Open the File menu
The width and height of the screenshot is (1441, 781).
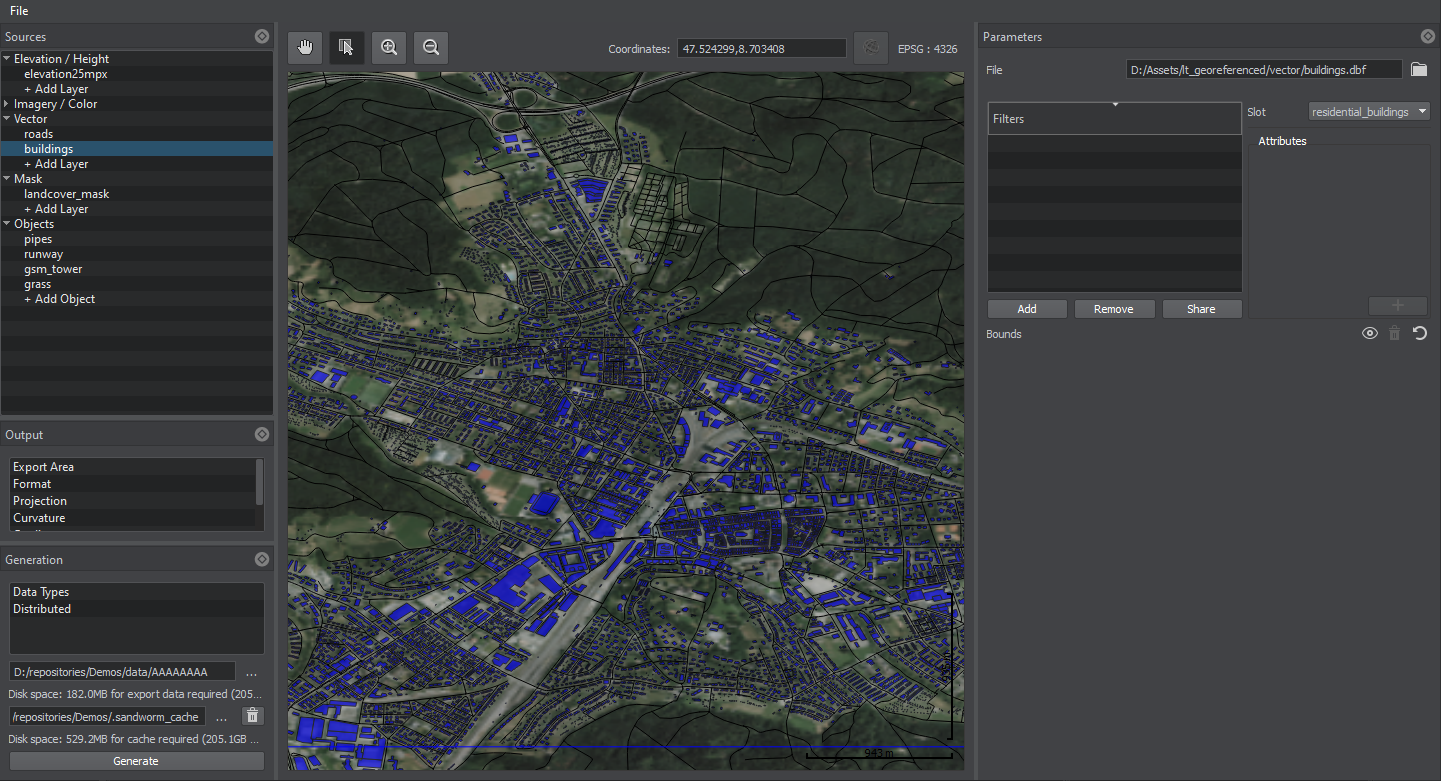(x=19, y=11)
